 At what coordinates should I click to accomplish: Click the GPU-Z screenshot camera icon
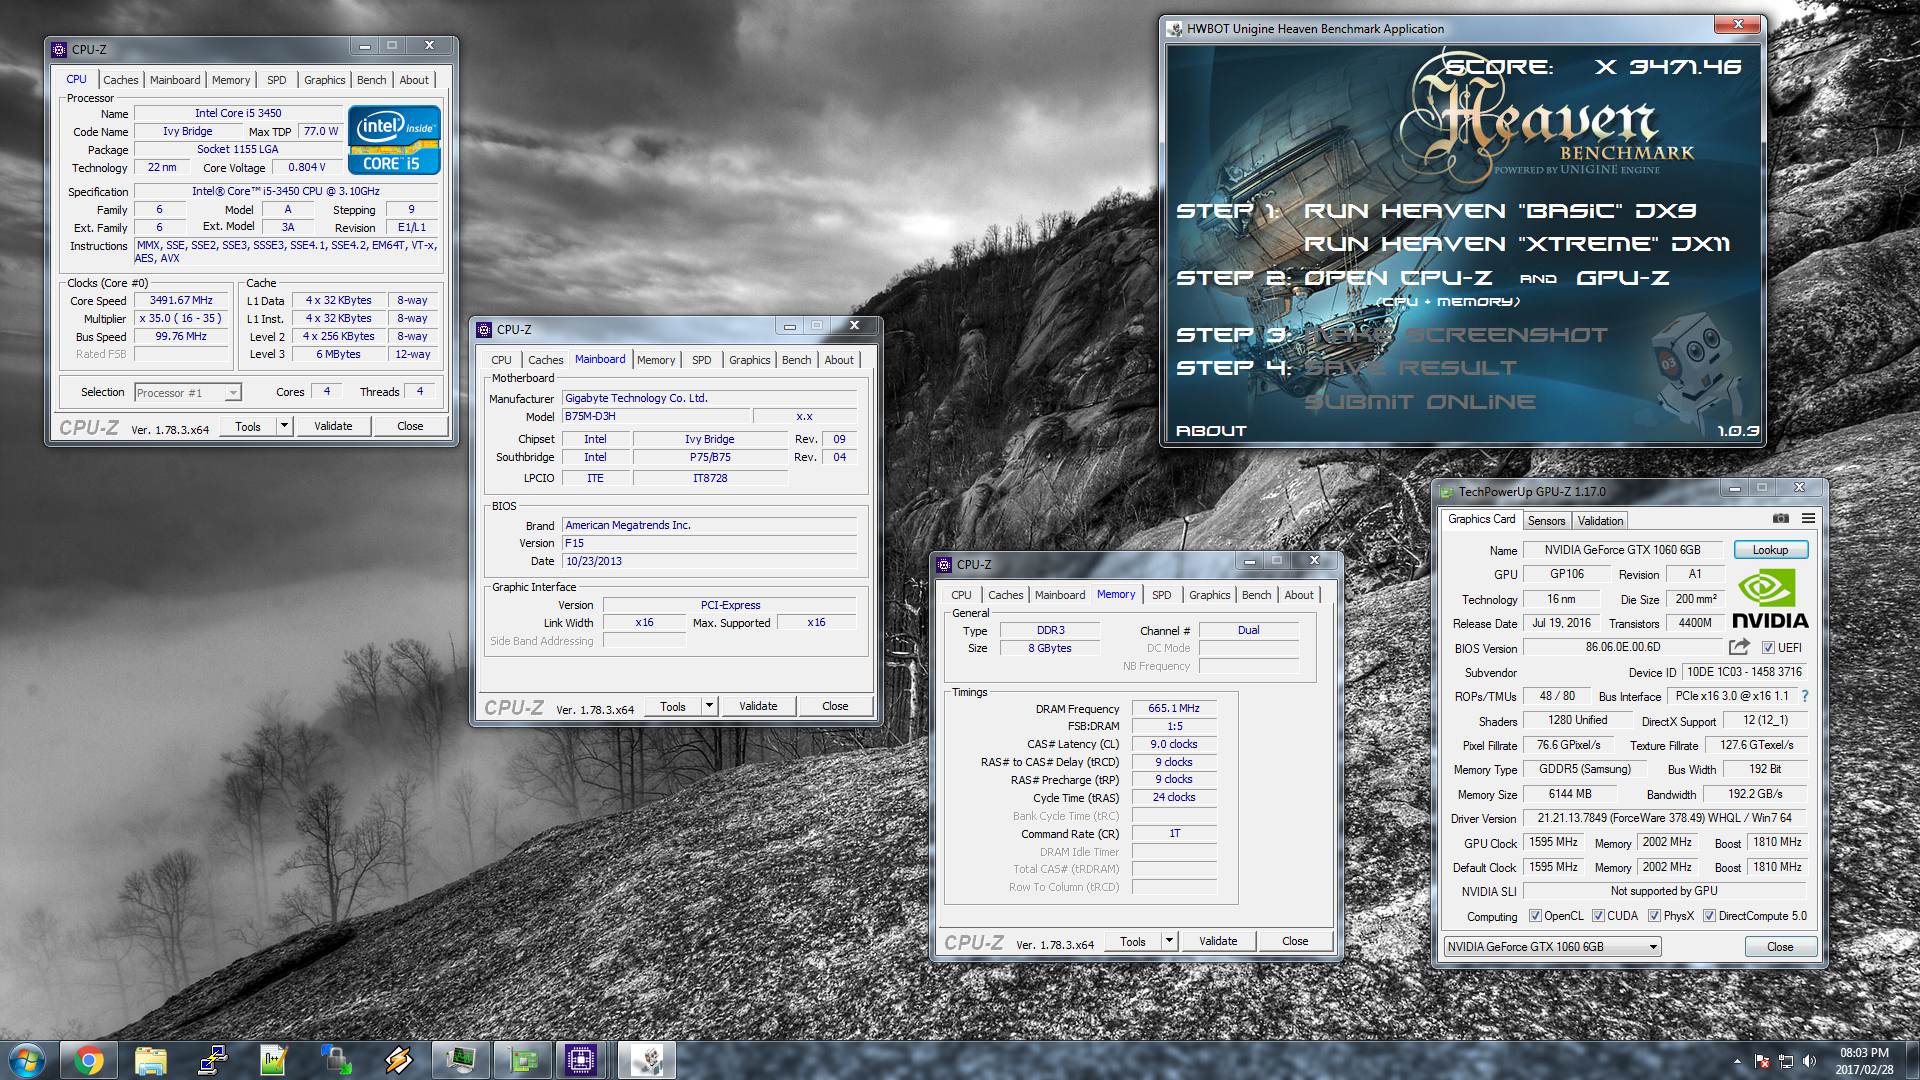pos(1781,518)
